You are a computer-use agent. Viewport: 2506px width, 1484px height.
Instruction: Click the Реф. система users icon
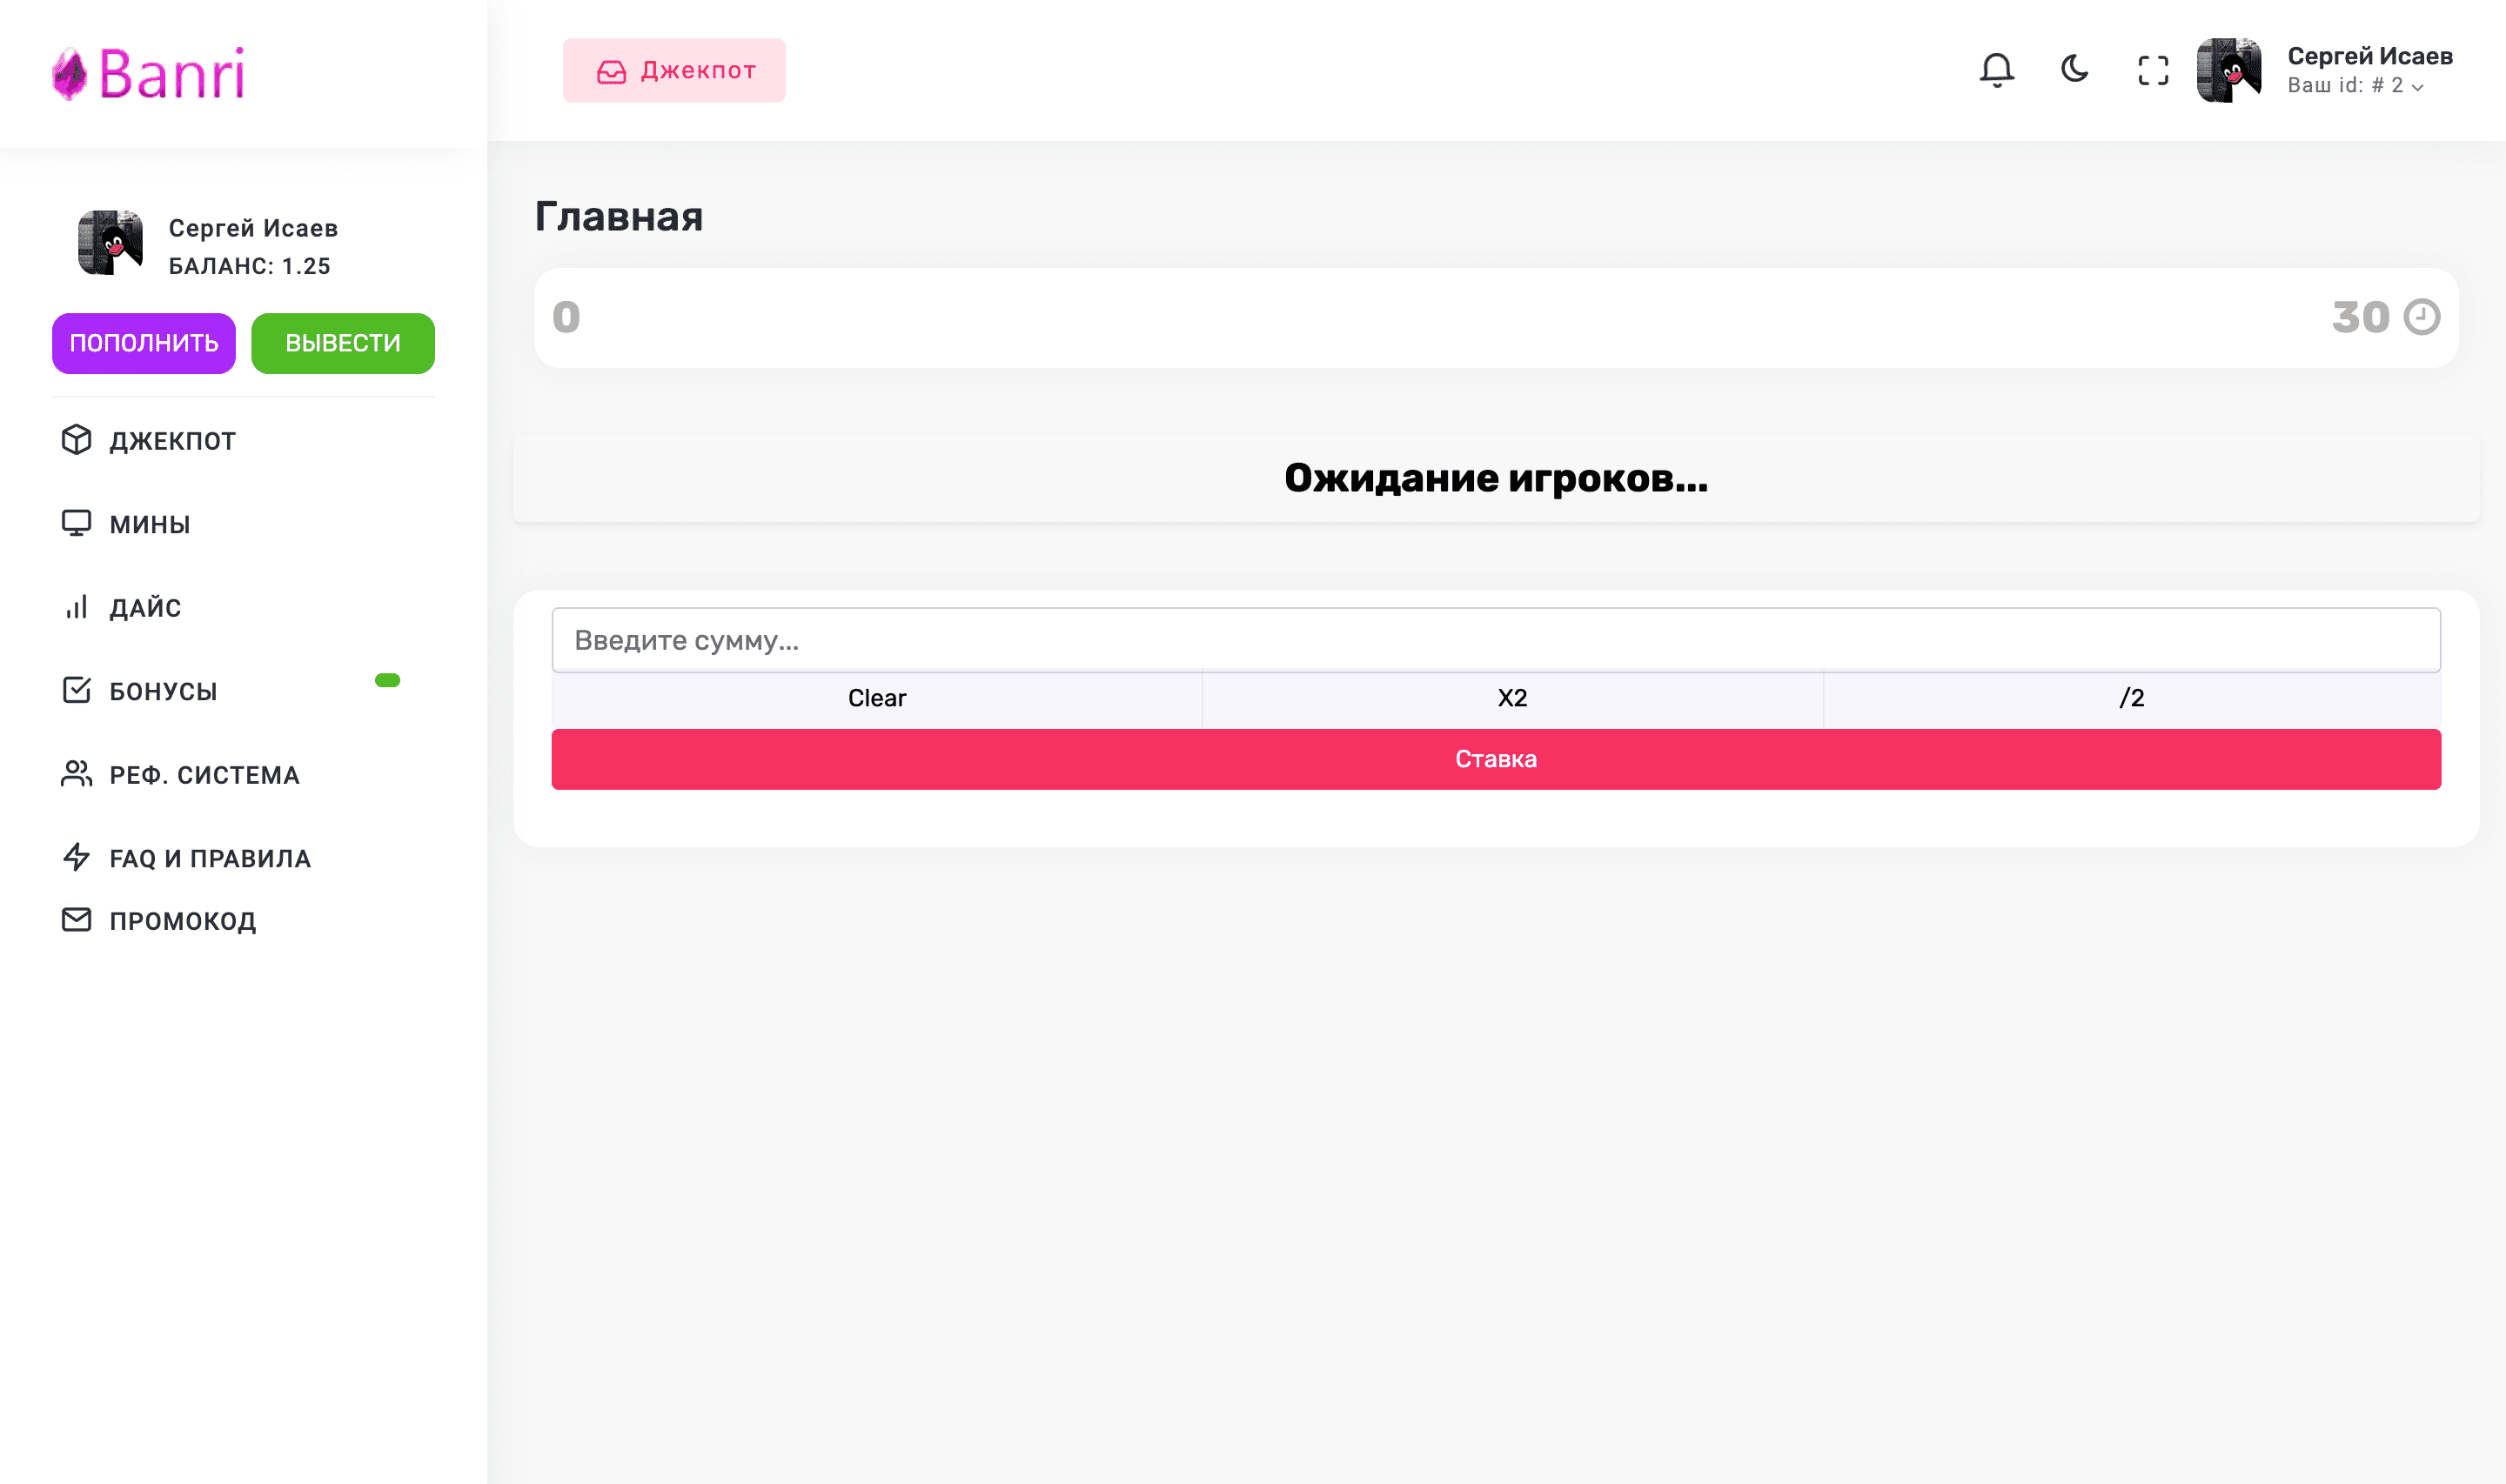pos(76,774)
